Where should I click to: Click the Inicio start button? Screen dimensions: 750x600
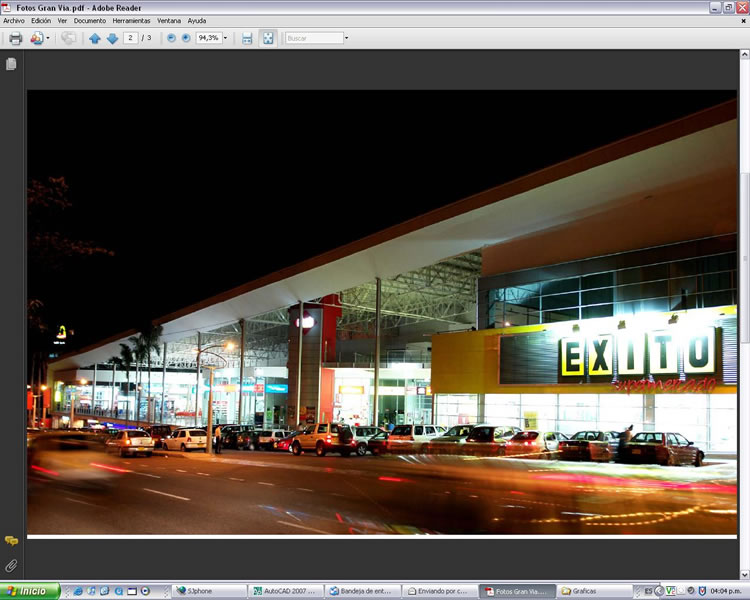(30, 591)
